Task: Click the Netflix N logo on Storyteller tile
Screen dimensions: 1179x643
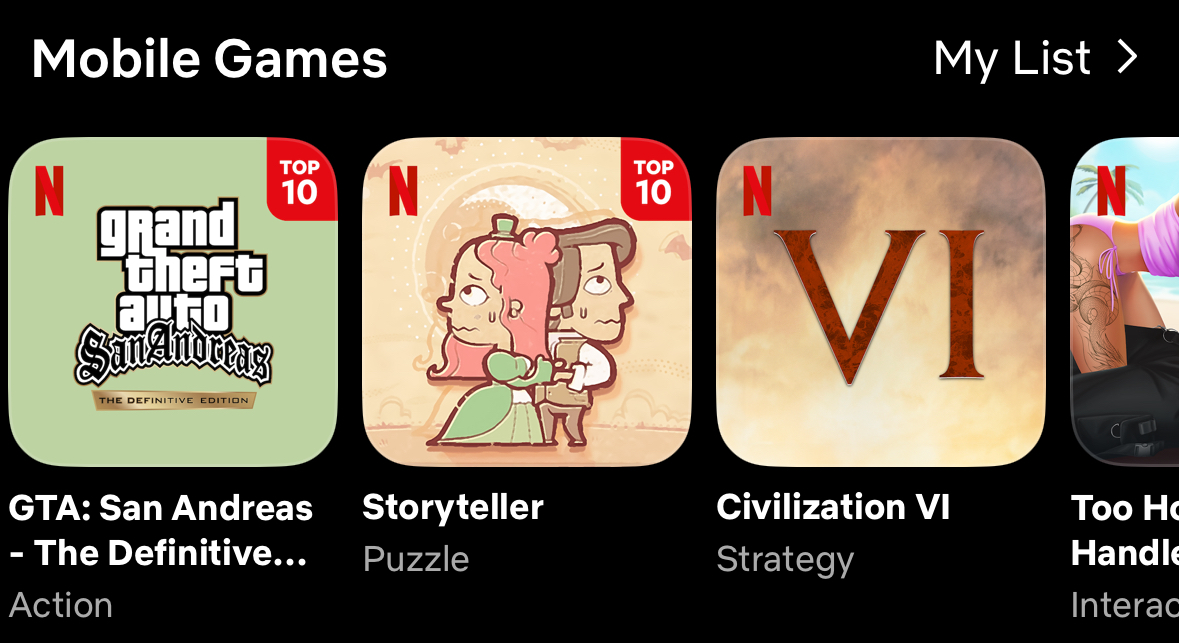Action: [x=403, y=190]
